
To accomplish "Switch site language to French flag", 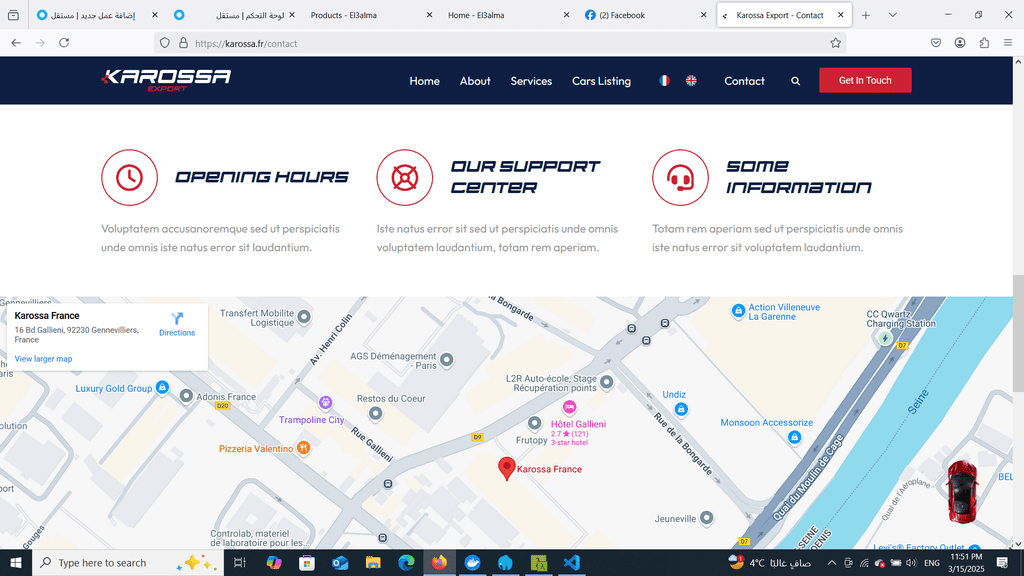I will (664, 80).
